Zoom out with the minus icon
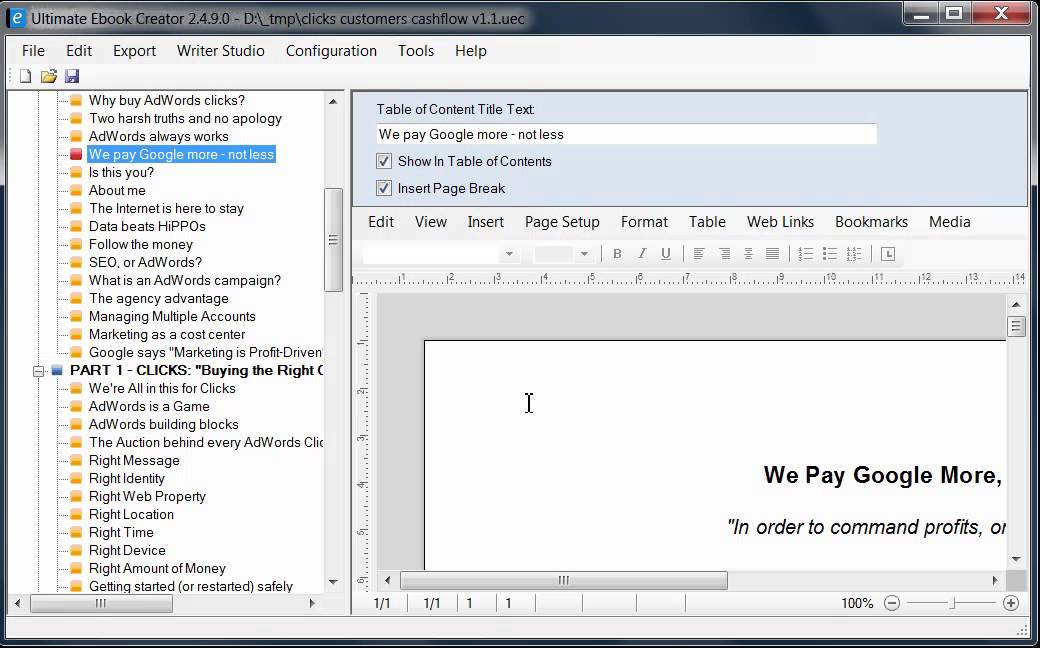1040x648 pixels. click(892, 603)
